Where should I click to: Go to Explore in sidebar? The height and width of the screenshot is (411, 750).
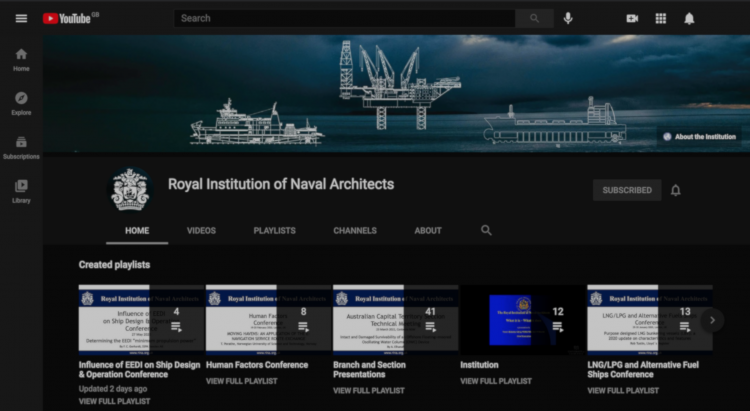tap(21, 103)
